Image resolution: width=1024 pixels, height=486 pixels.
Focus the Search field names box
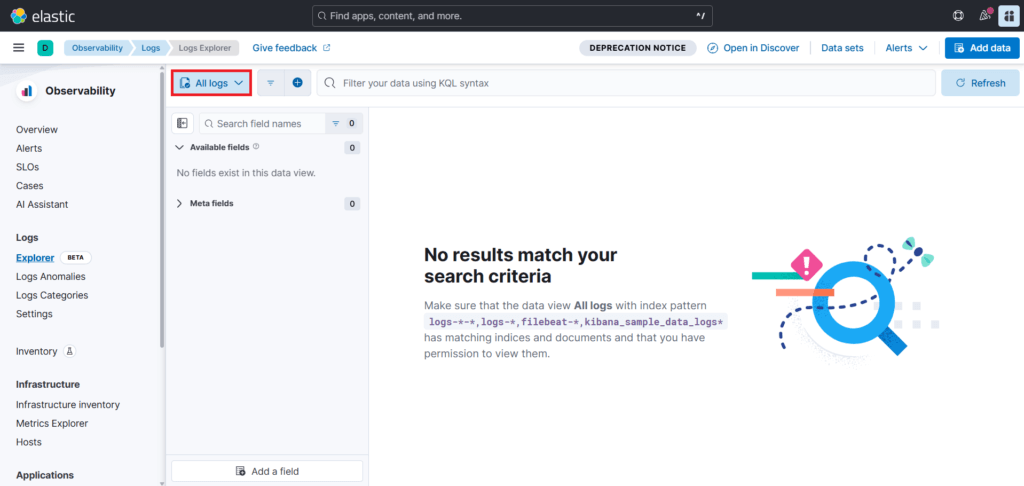(x=262, y=123)
